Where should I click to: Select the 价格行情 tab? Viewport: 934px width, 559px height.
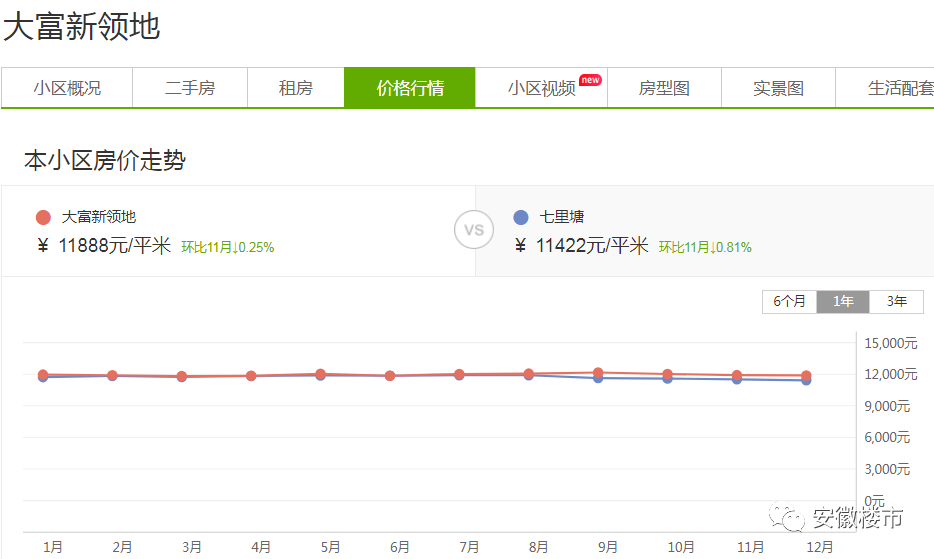410,88
